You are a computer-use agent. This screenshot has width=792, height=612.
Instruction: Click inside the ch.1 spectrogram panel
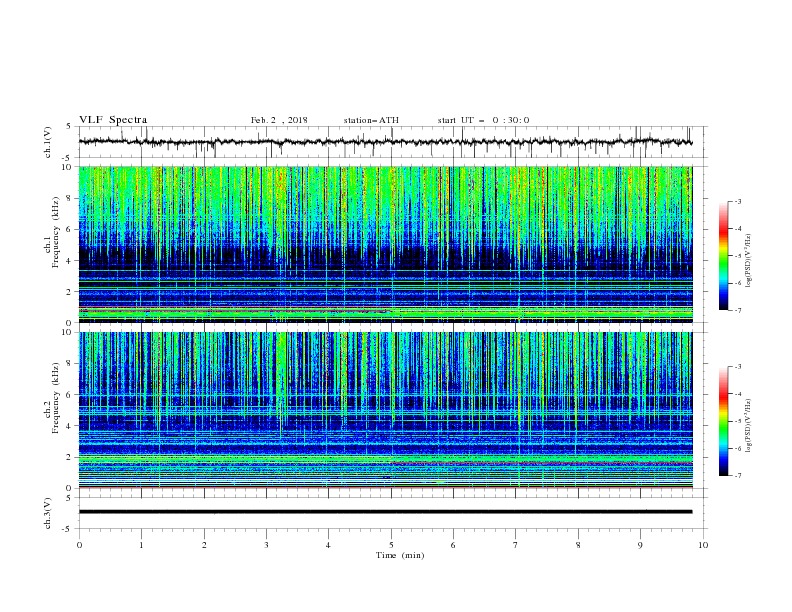[385, 244]
